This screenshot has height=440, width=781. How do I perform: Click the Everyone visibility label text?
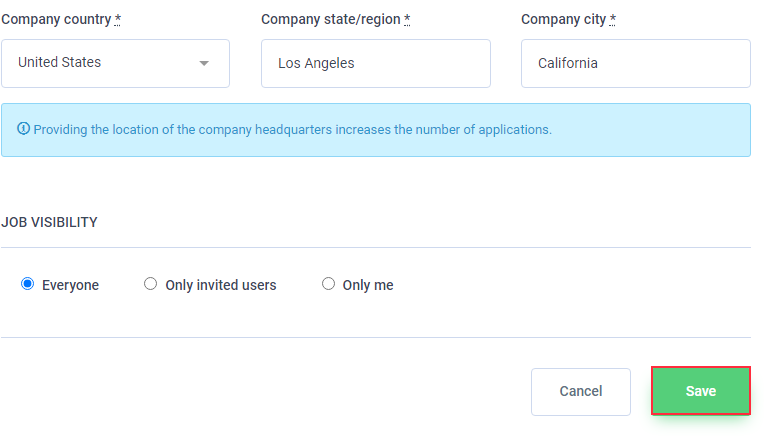tap(70, 285)
